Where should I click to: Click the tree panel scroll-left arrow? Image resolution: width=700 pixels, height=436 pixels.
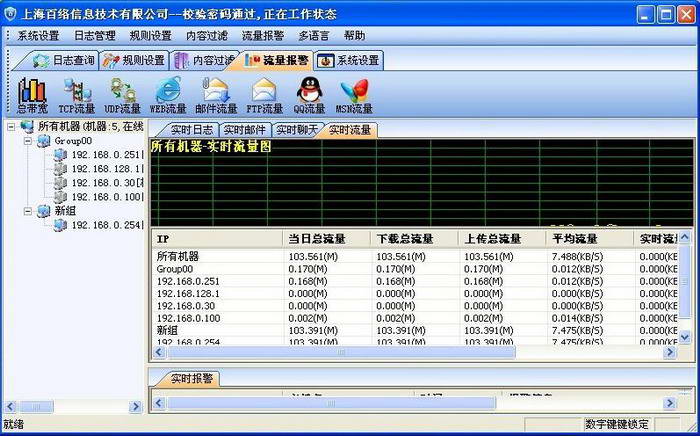pos(10,407)
